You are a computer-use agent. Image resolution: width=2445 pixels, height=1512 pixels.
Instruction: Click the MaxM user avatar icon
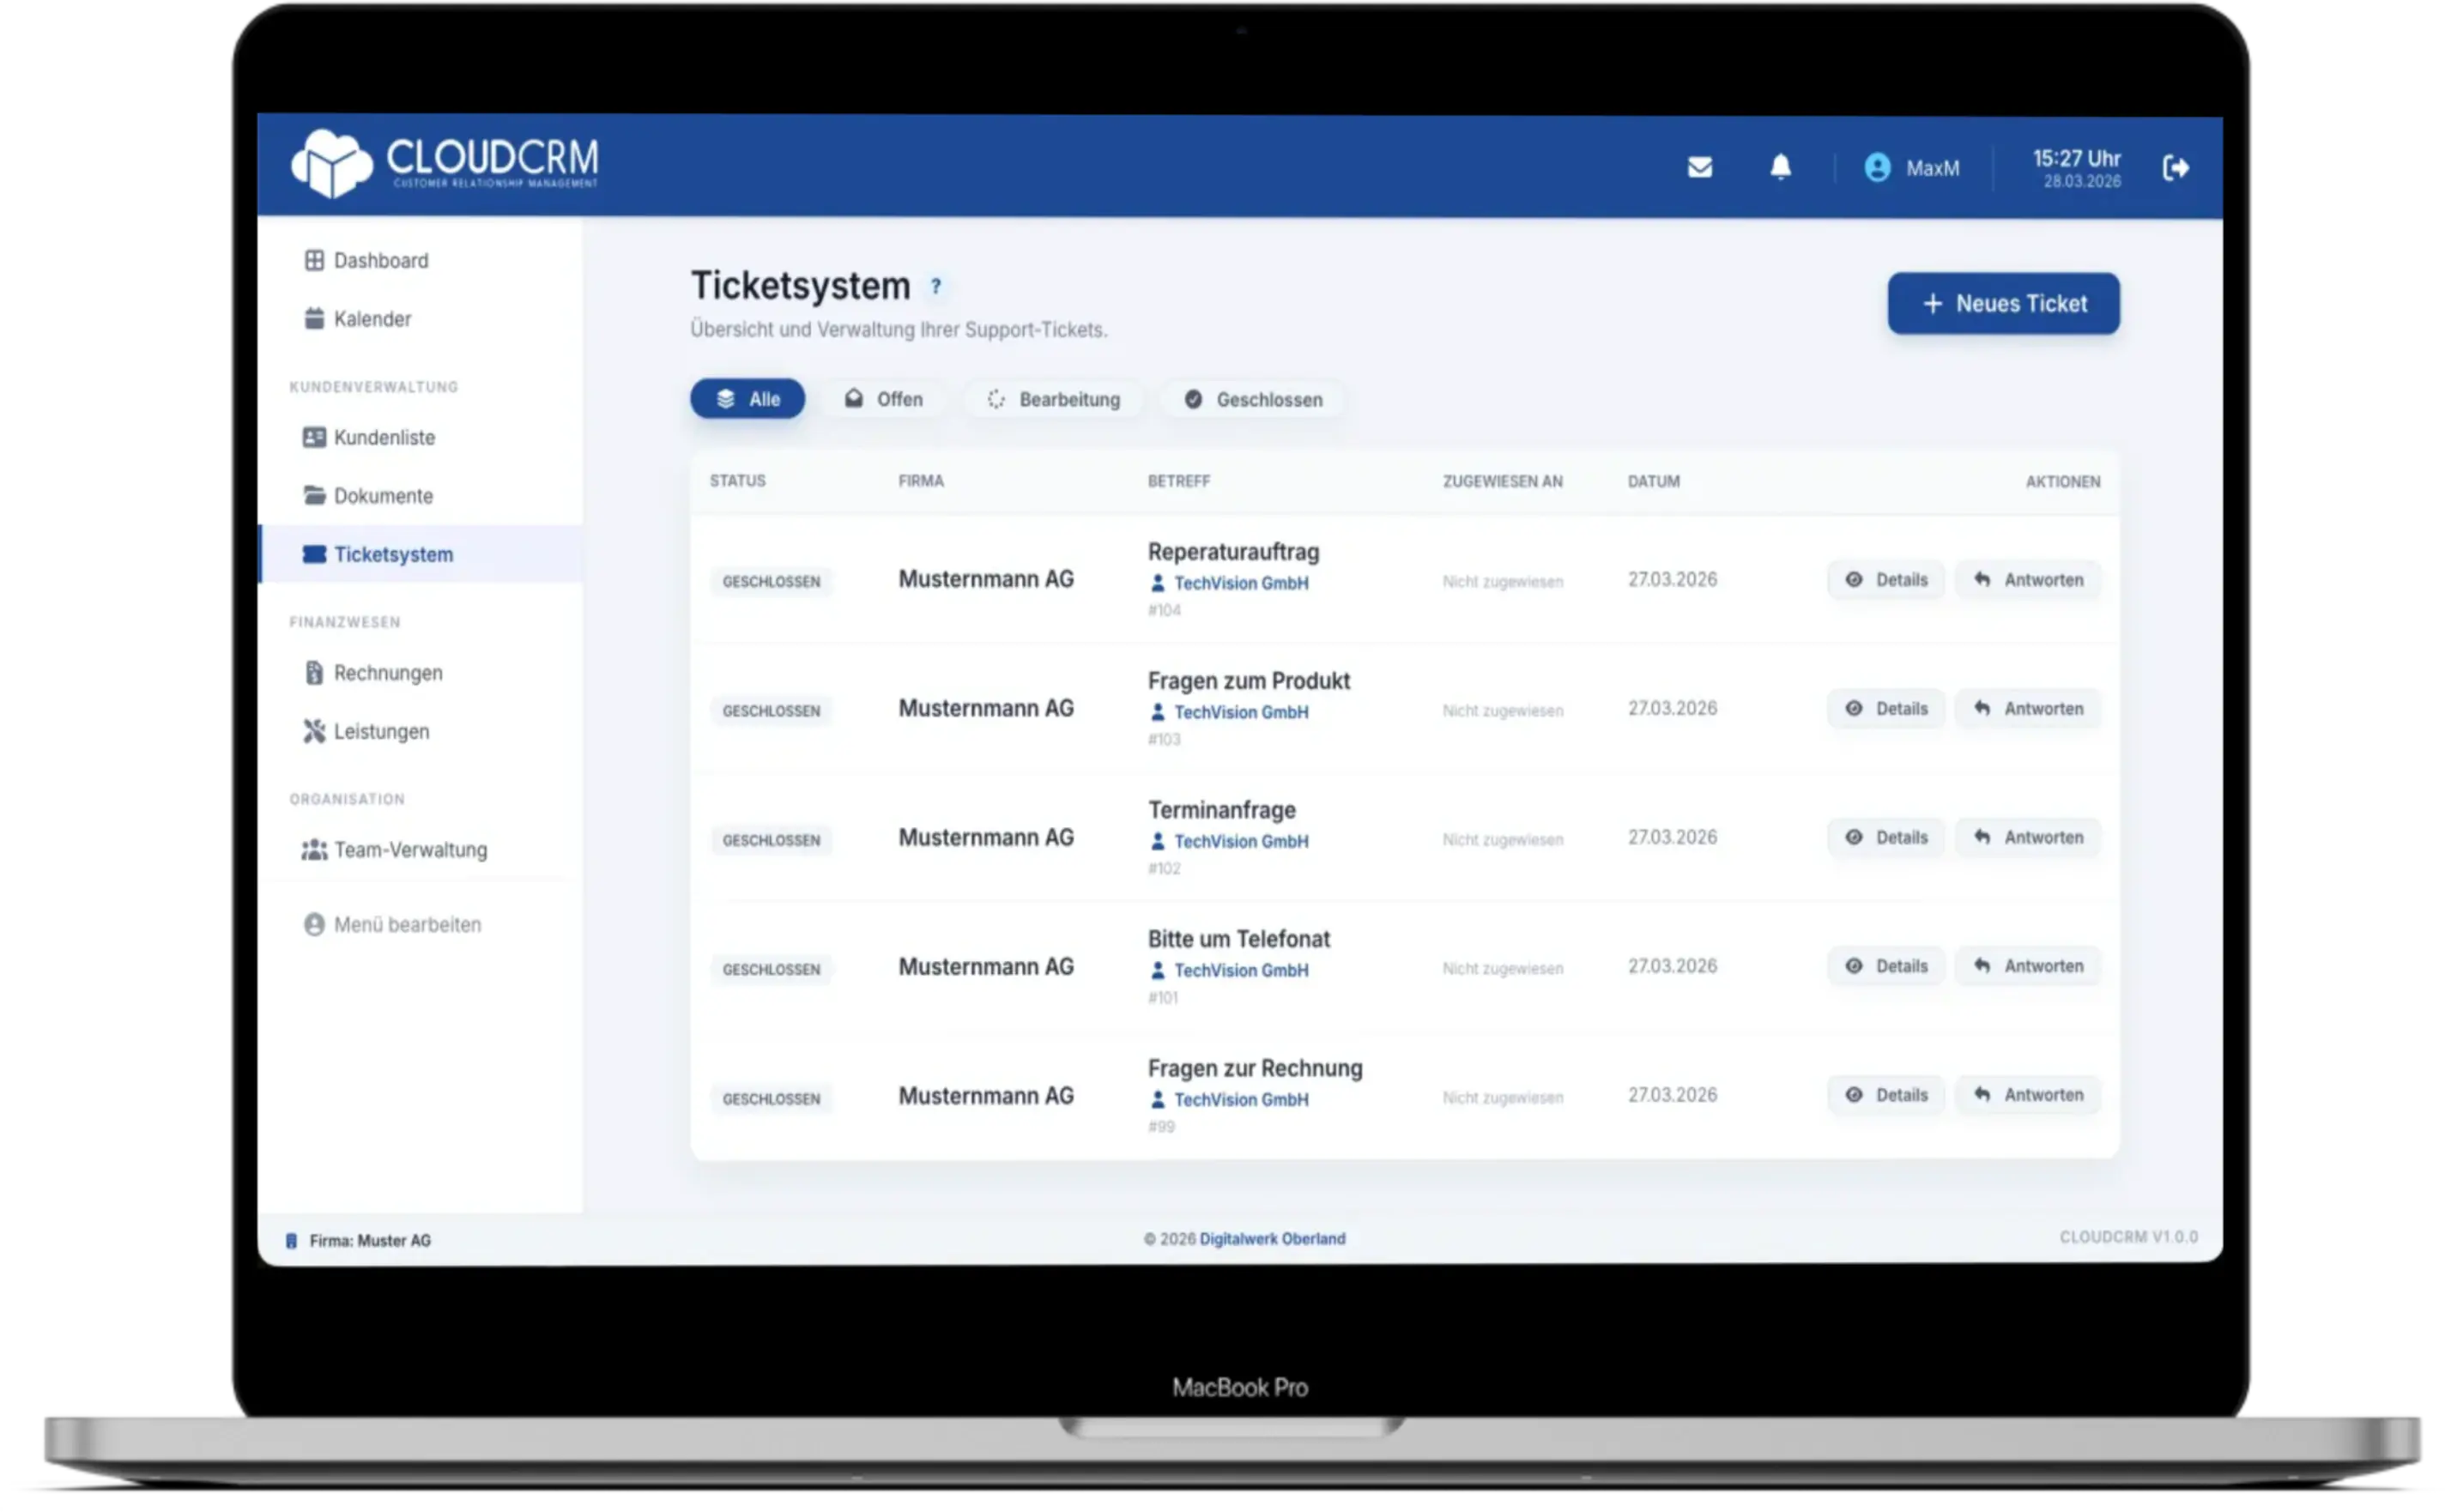tap(1877, 167)
